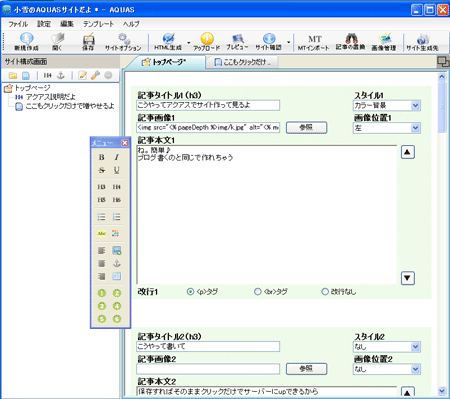The image size is (450, 399).
Task: Select 改行なし radio for 改行1
Action: (x=325, y=292)
